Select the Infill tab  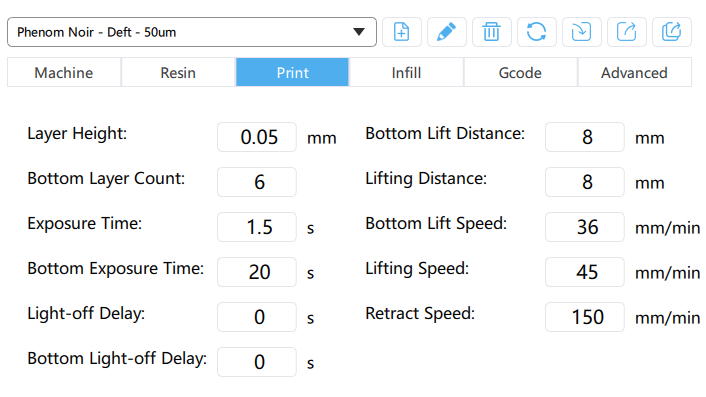click(x=406, y=72)
